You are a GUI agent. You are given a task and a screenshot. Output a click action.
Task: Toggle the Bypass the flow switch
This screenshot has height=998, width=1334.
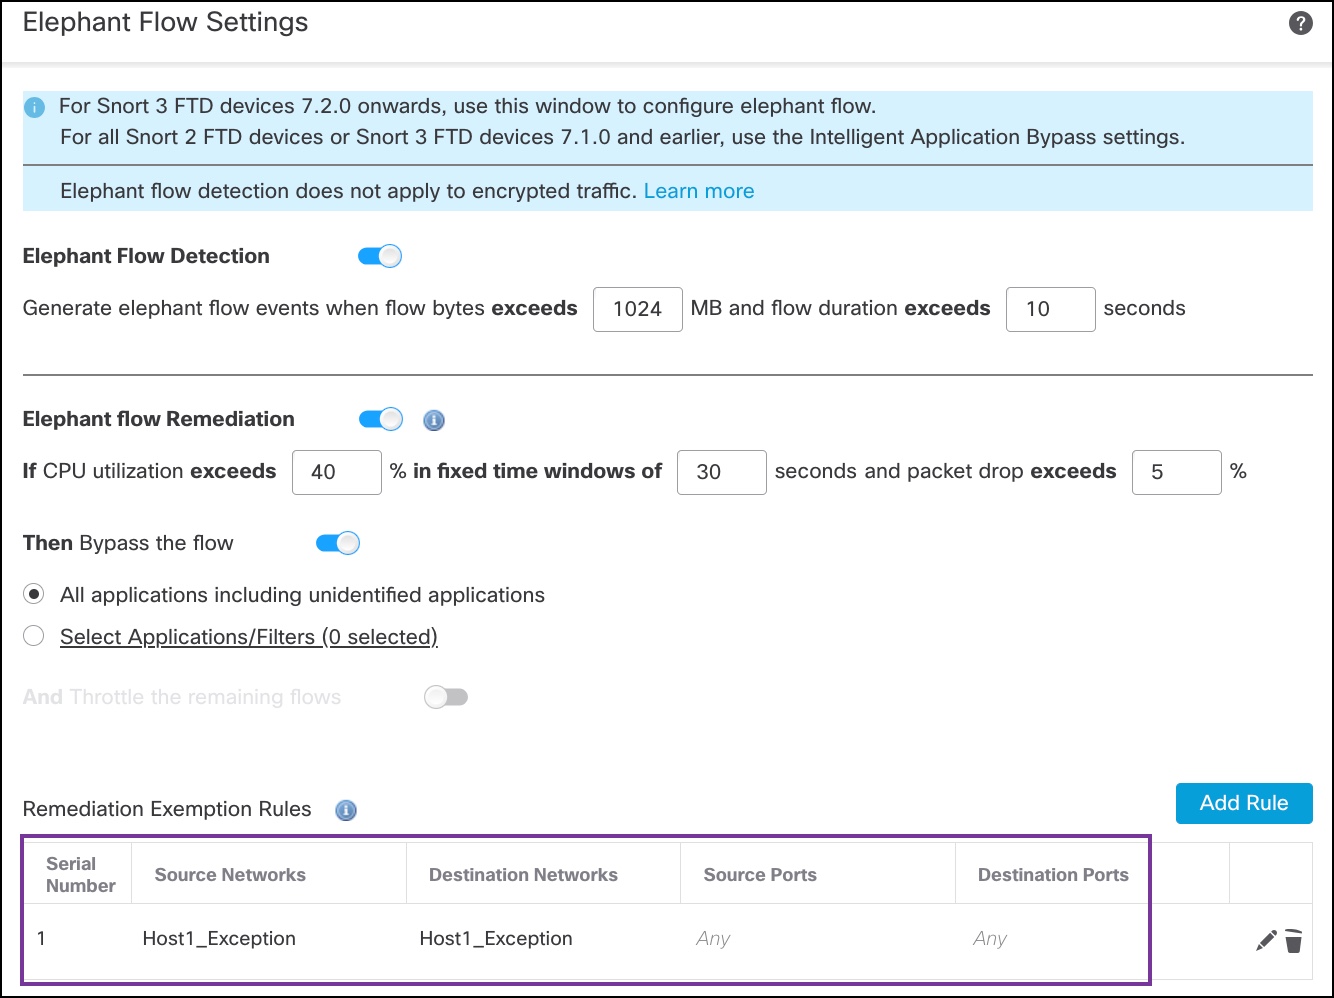coord(338,543)
